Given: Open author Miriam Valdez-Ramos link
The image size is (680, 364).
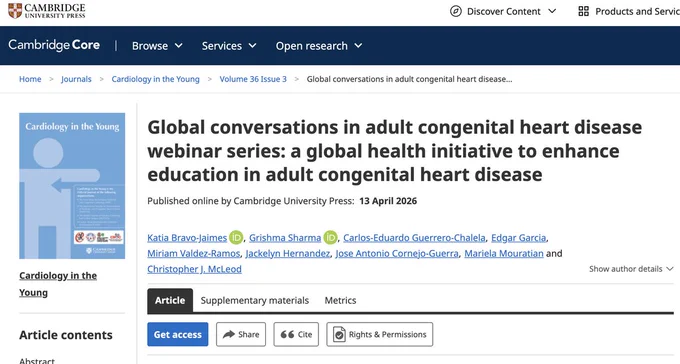Looking at the screenshot, I should pyautogui.click(x=193, y=253).
